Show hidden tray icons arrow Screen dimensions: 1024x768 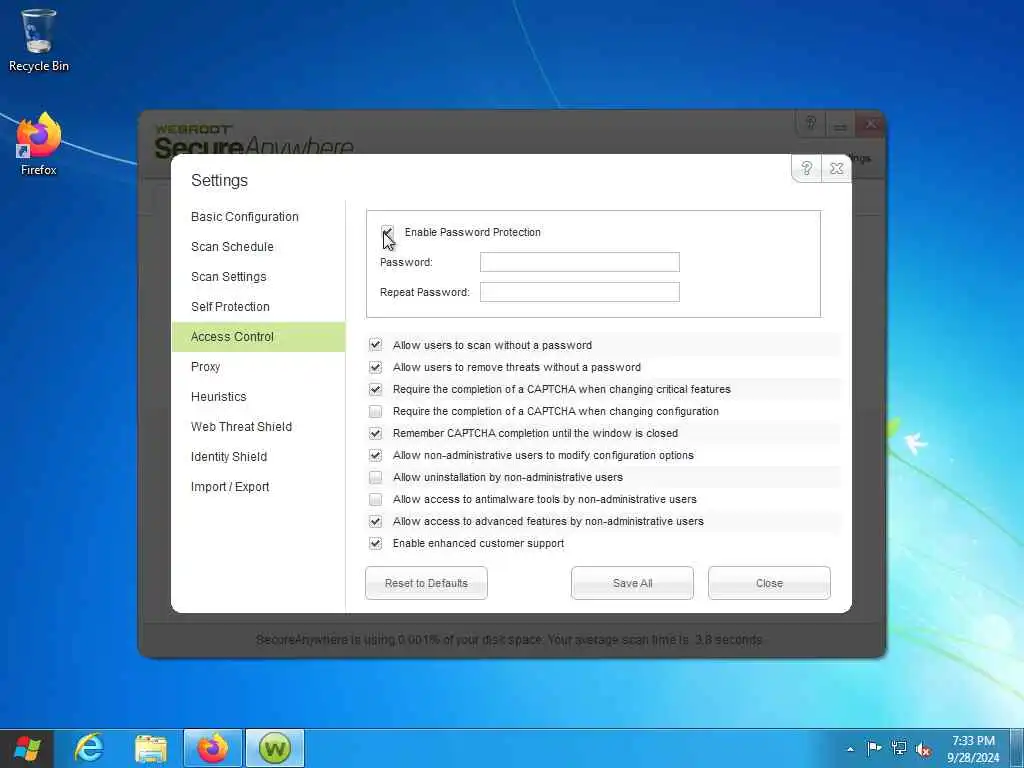coord(850,749)
